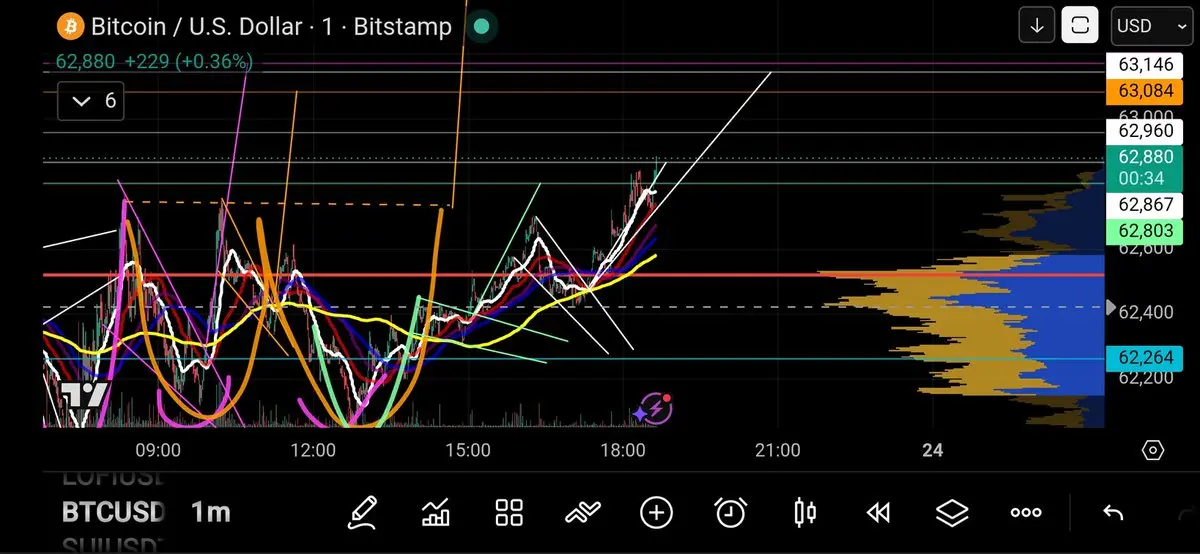Select the 62,867 price label
Image resolution: width=1200 pixels, height=554 pixels.
click(1145, 205)
